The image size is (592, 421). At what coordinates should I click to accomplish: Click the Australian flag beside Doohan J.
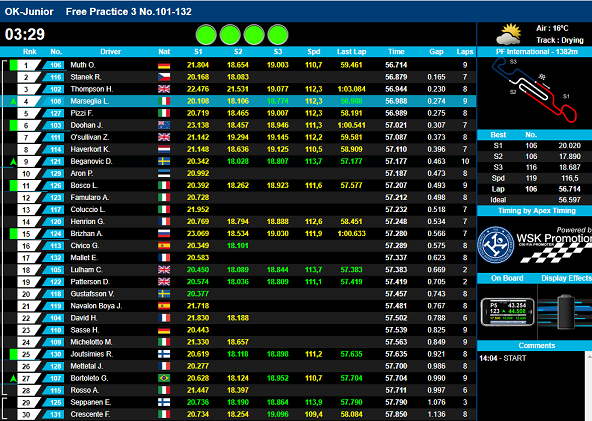pos(164,125)
